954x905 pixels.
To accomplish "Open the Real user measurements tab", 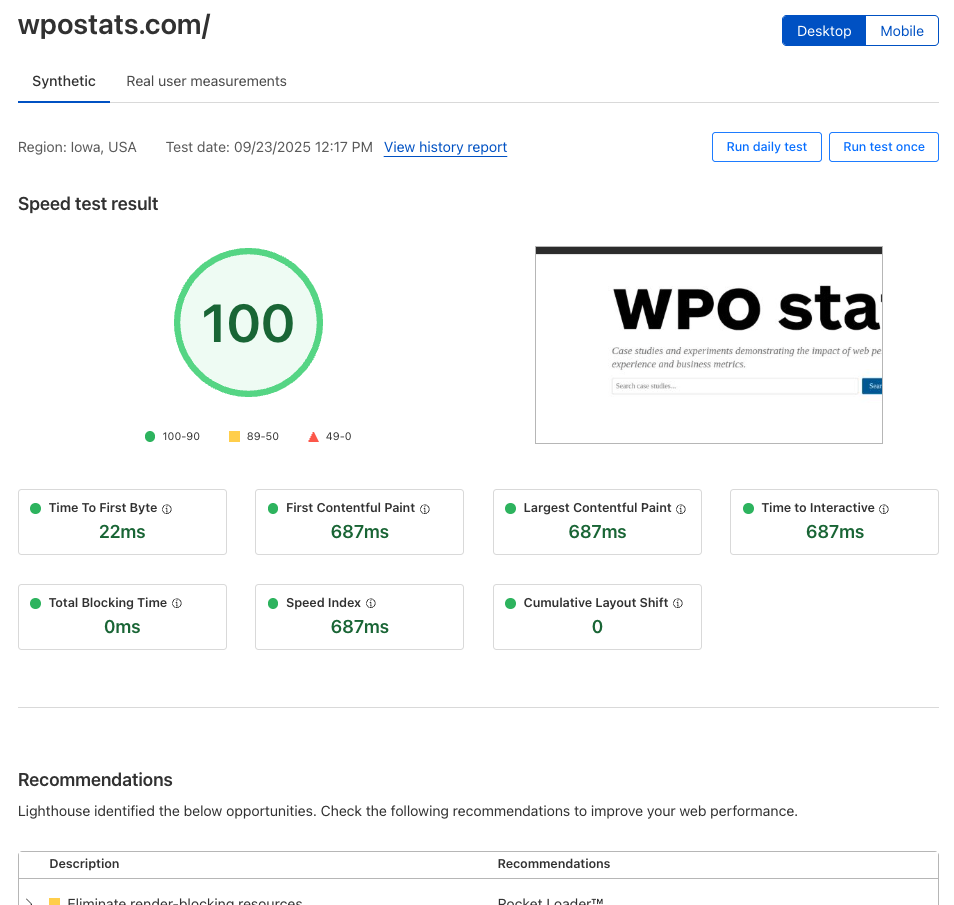I will point(206,81).
